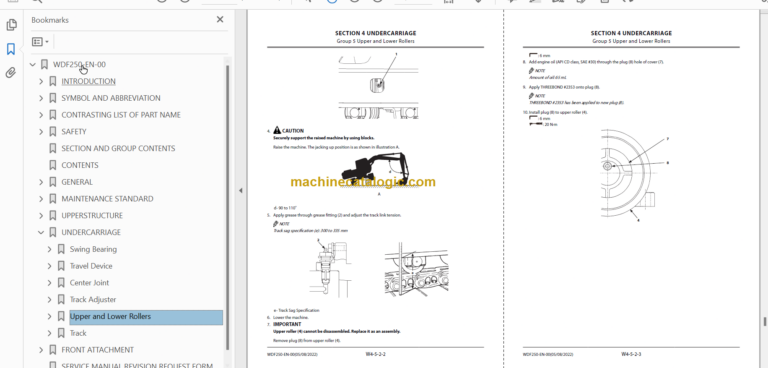Open the CONTRASTING LIST OF PART NAME bookmark
The image size is (768, 368).
(x=121, y=115)
